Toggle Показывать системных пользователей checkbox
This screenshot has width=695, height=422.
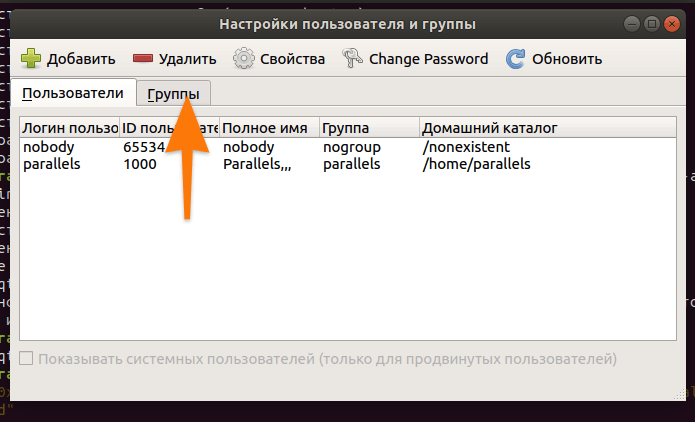pos(26,358)
